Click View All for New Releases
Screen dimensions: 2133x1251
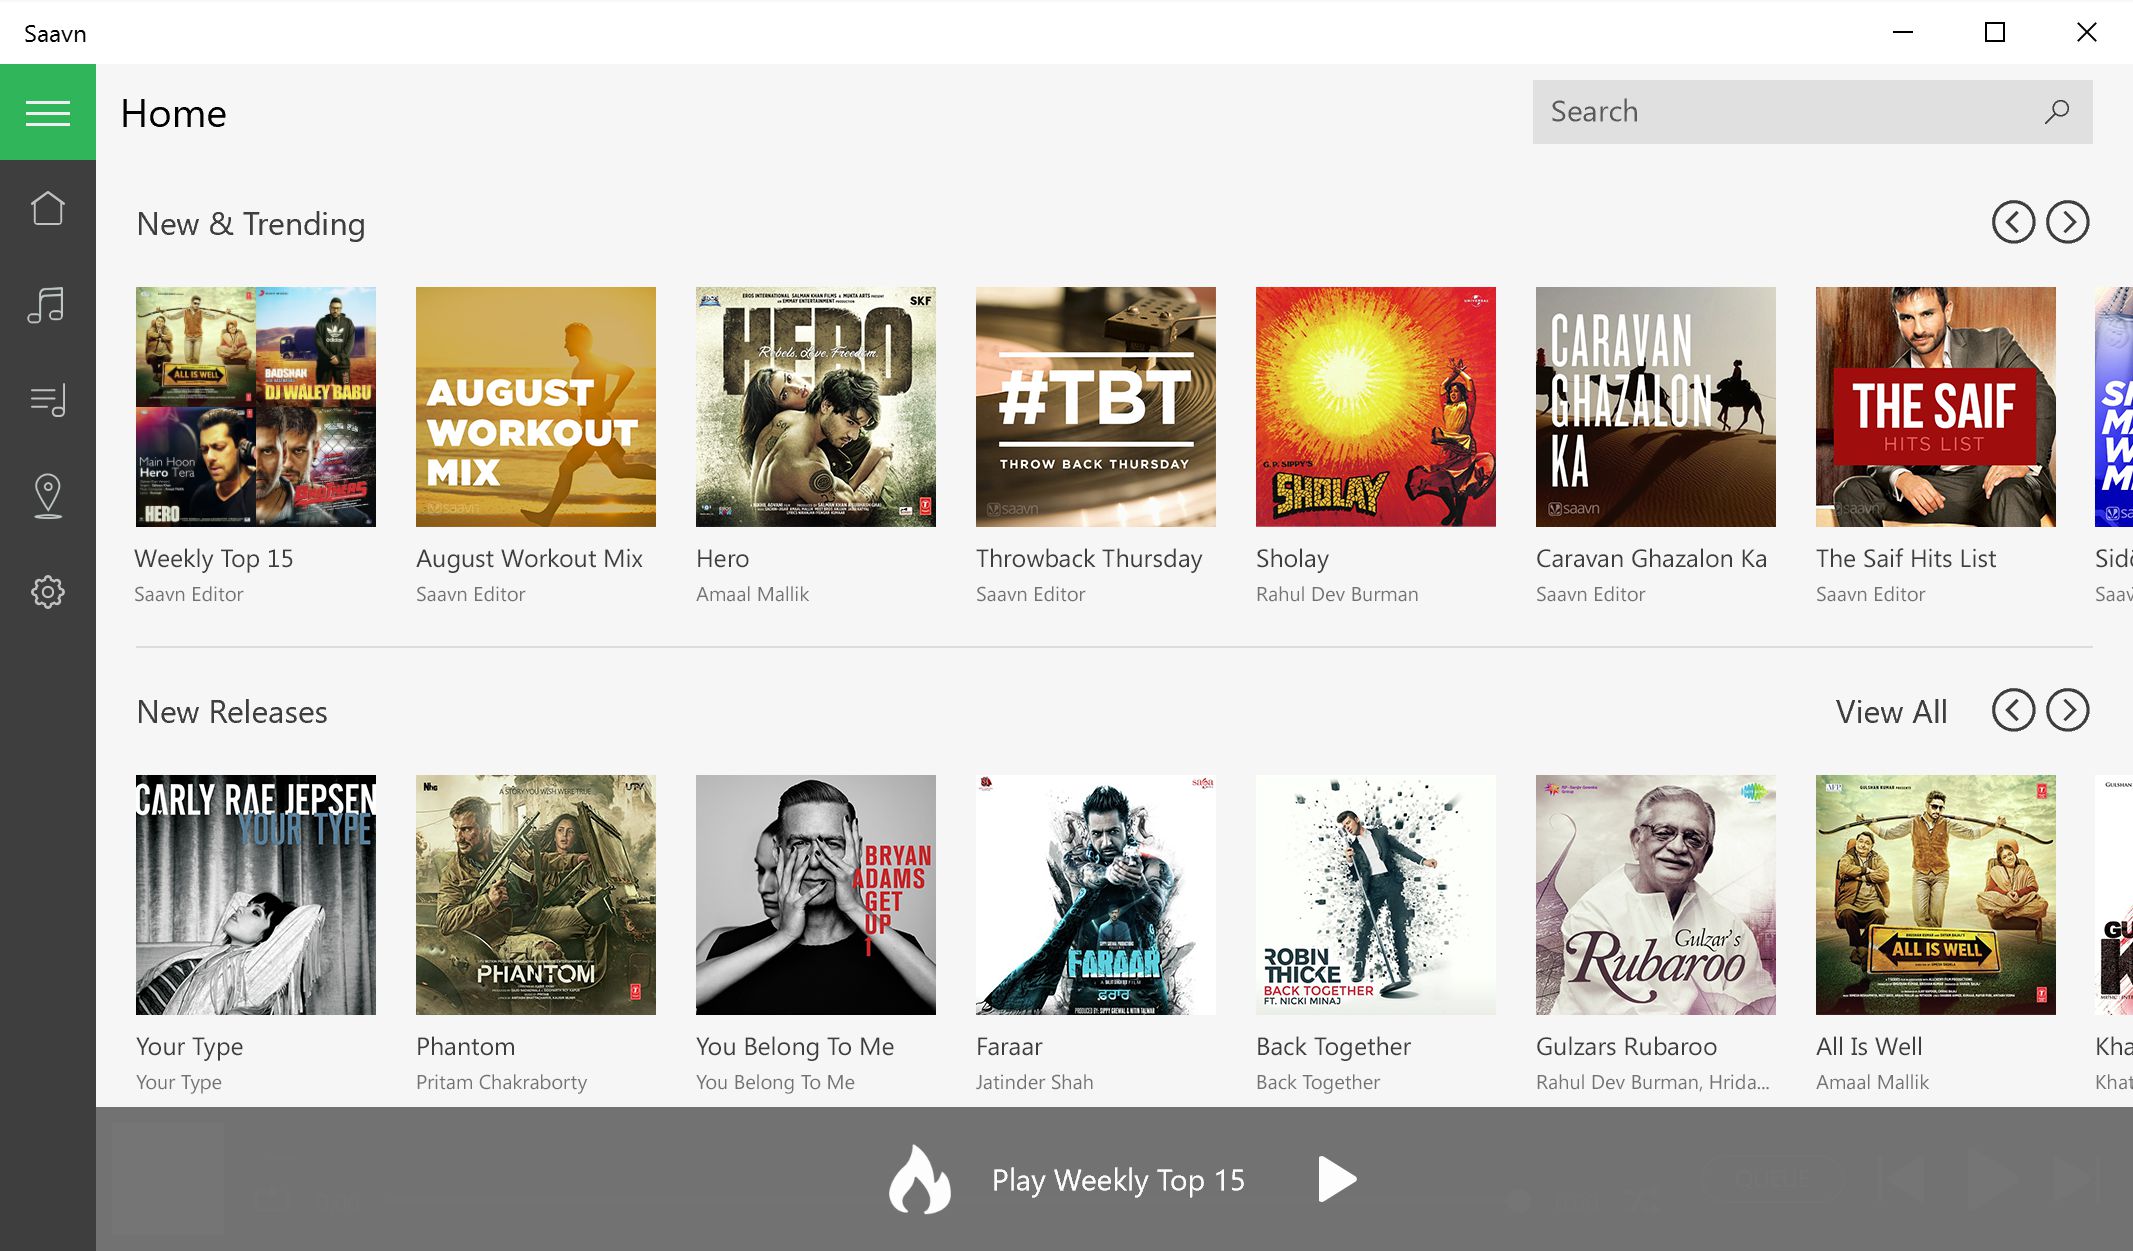point(1891,712)
